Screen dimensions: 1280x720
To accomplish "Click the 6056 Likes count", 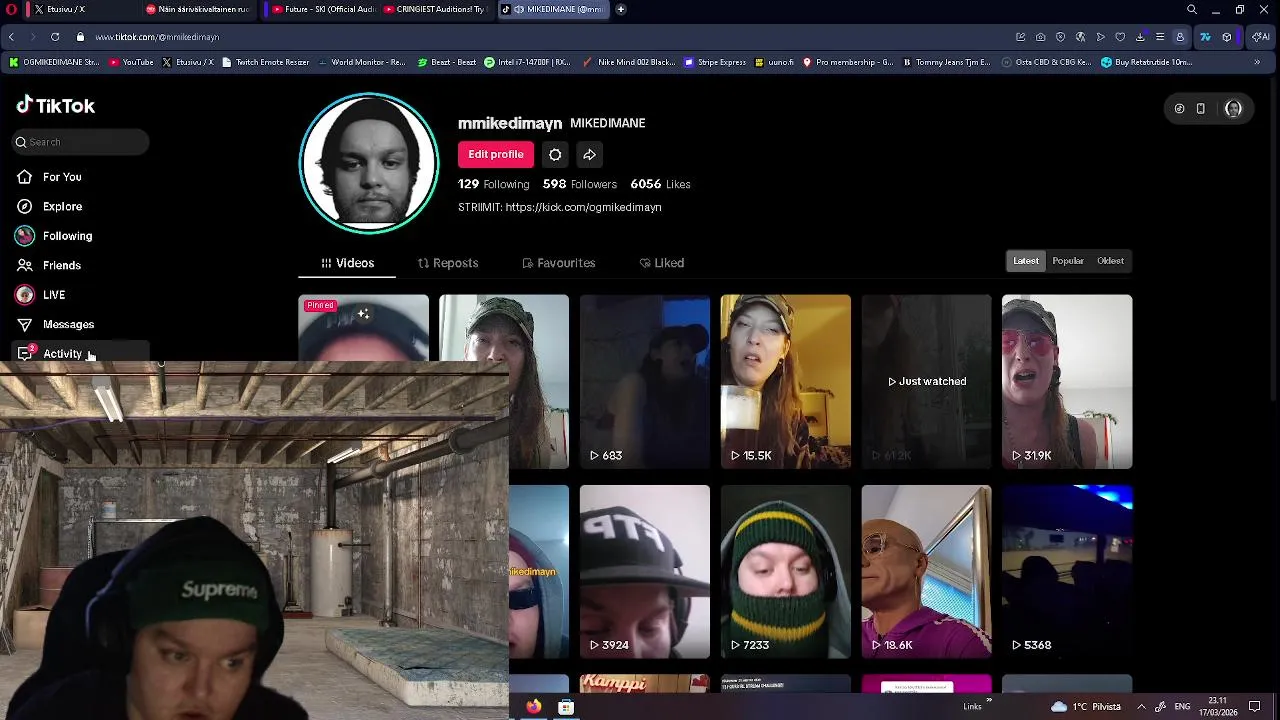I will [660, 184].
